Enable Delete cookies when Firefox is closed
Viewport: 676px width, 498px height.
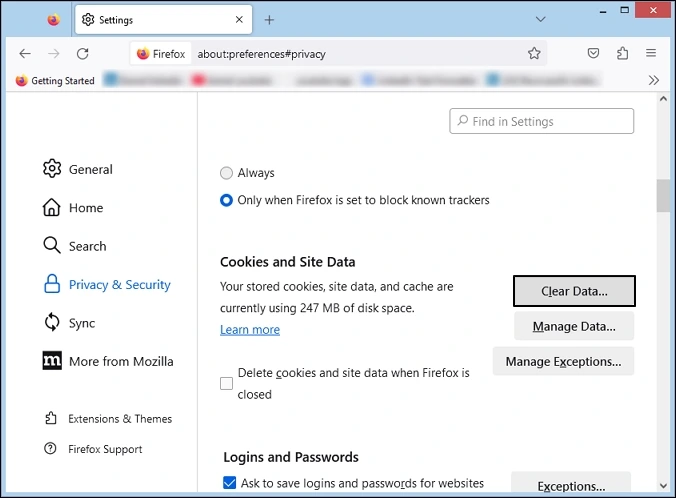click(226, 383)
